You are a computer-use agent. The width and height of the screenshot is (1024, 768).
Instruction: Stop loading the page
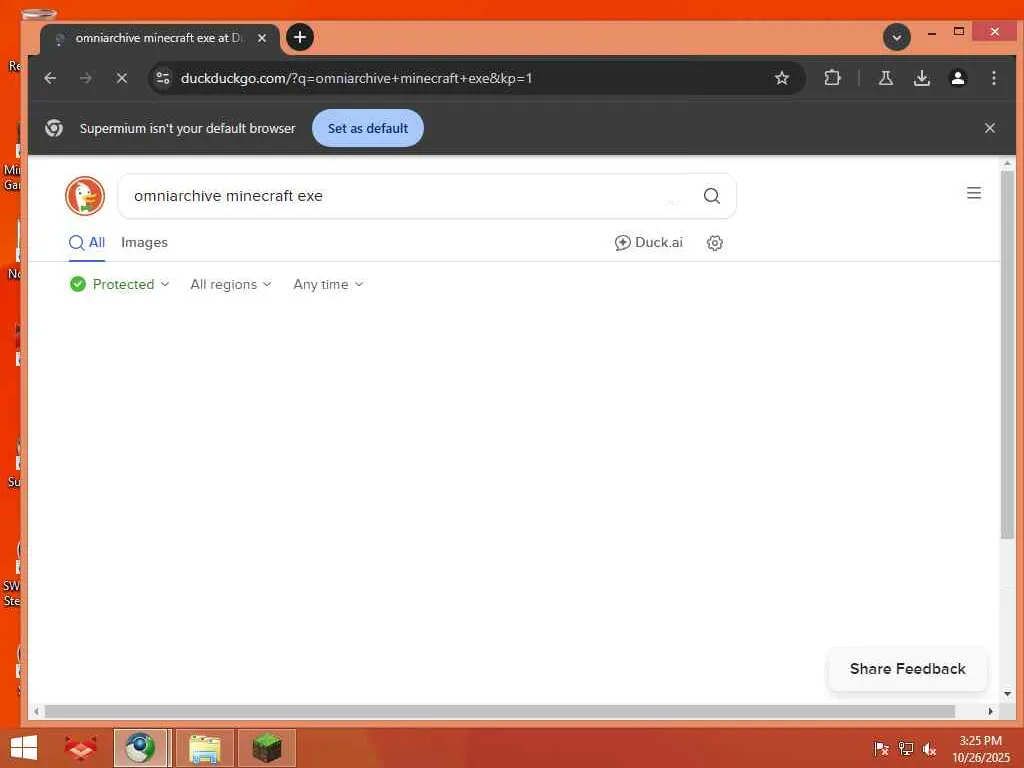coord(121,78)
